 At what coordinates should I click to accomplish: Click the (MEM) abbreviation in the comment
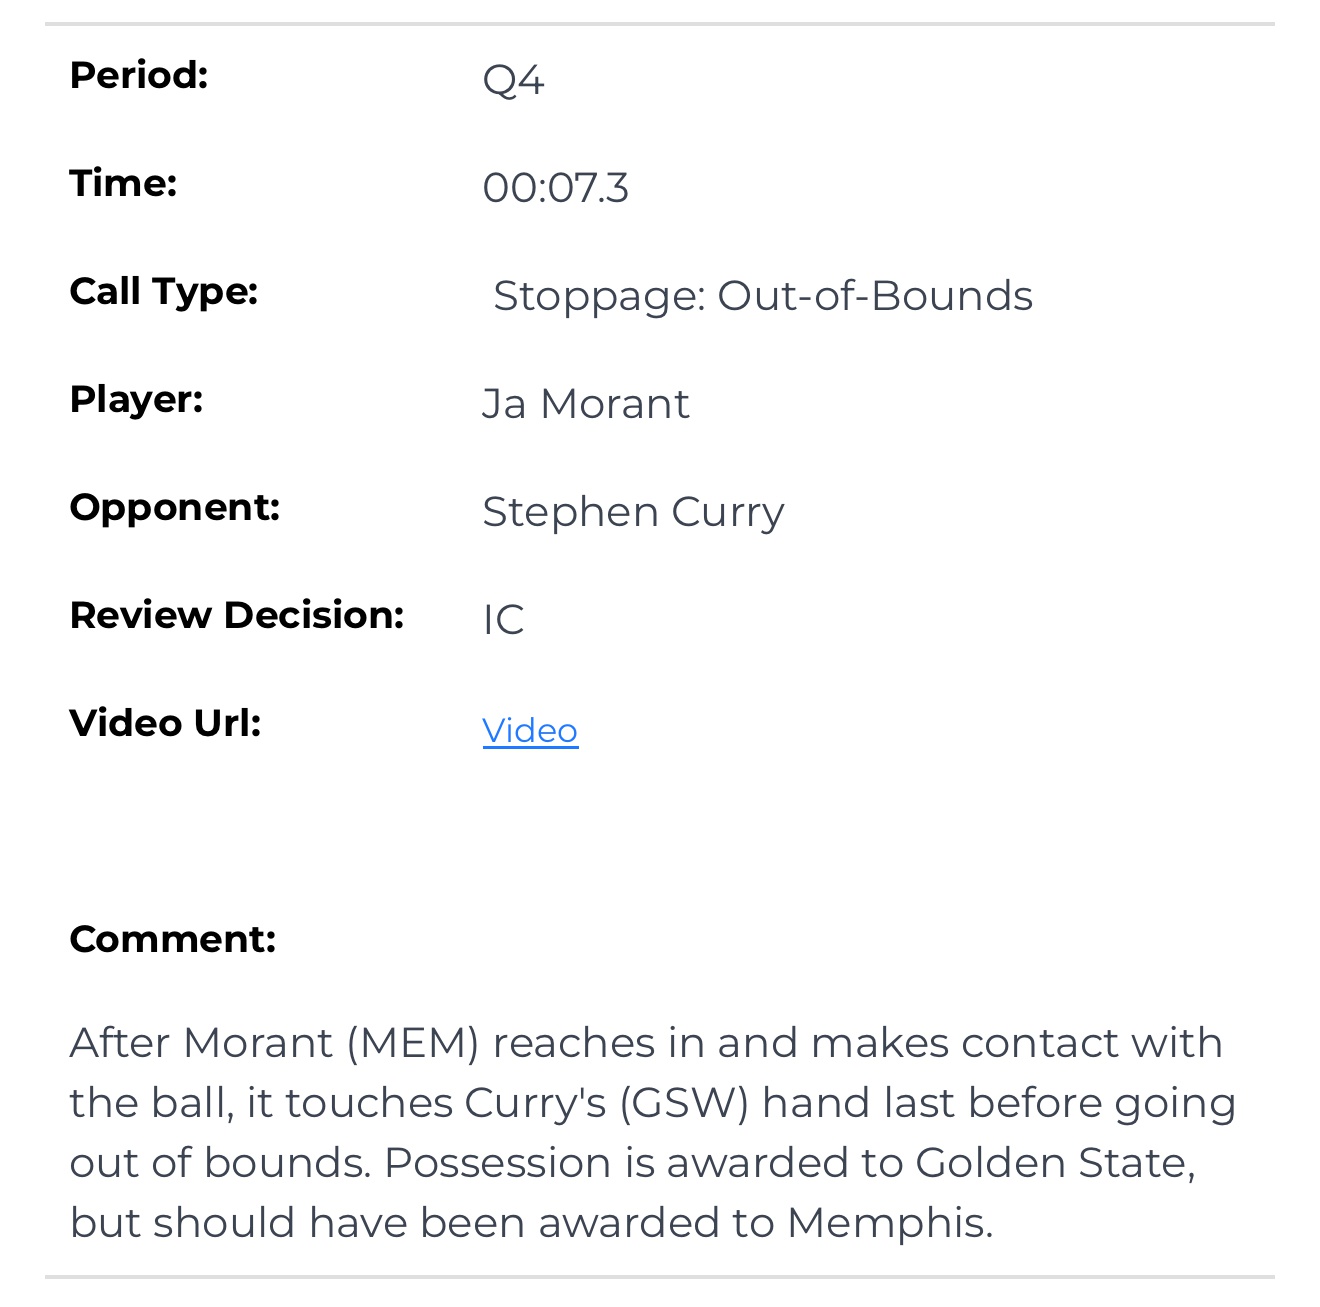(x=413, y=1043)
